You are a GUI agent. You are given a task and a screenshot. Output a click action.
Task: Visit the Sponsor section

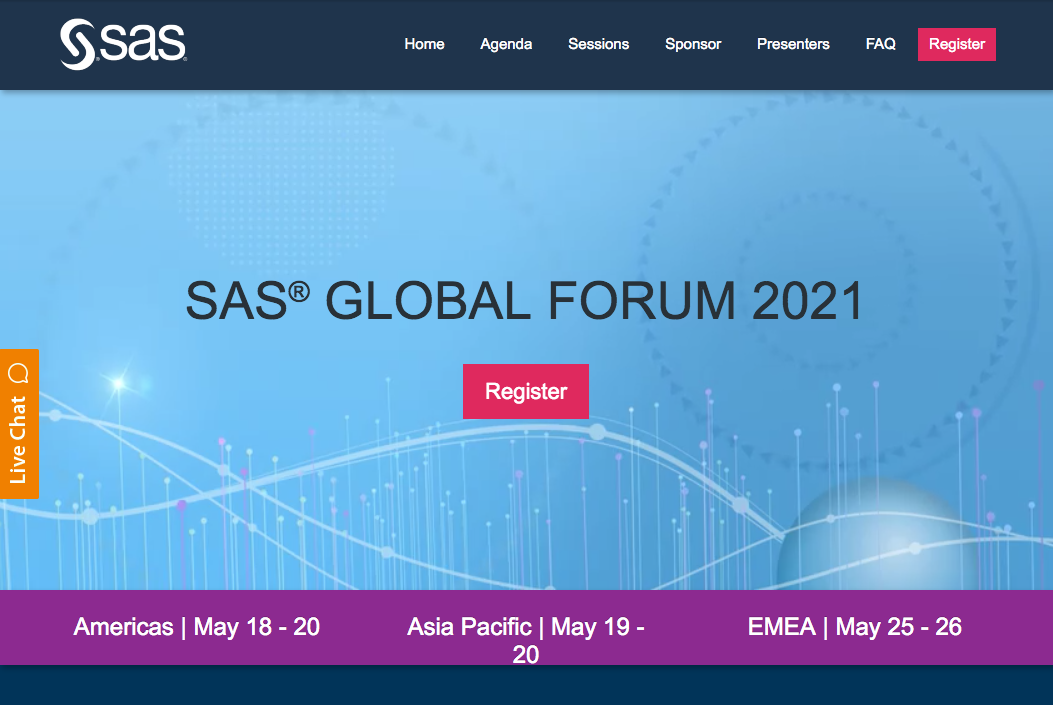click(693, 44)
